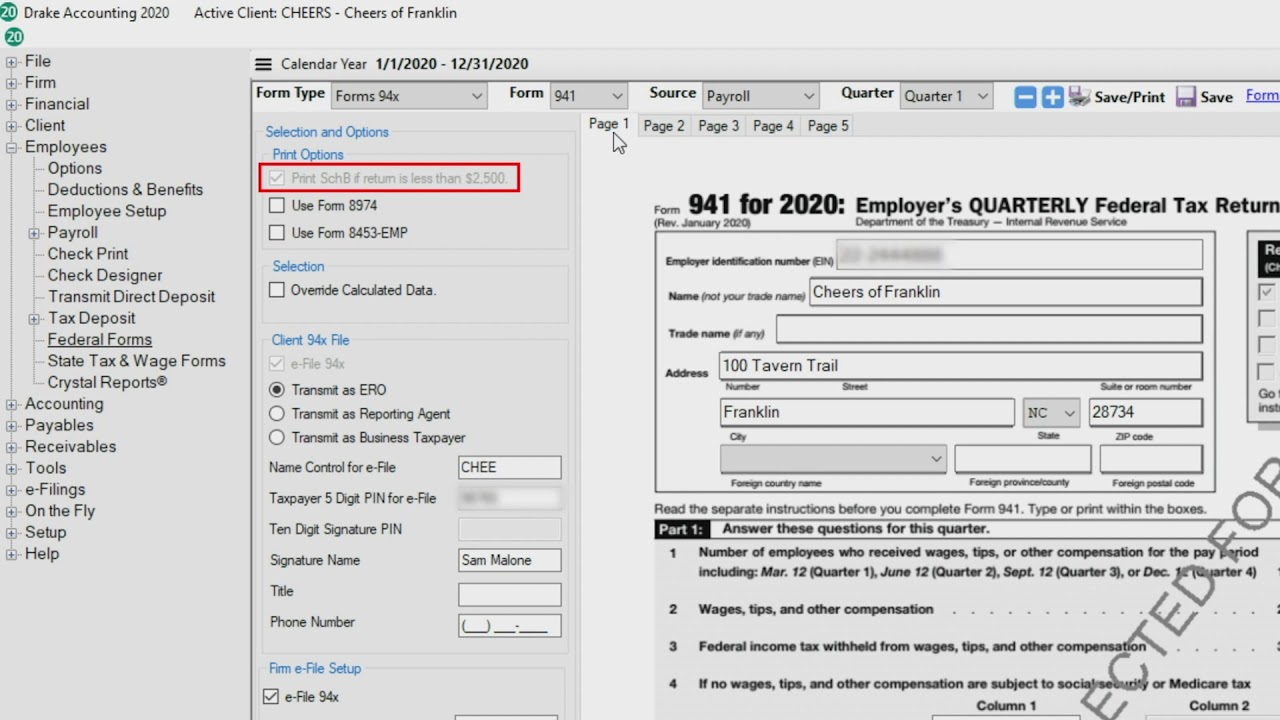1280x720 pixels.
Task: Open Crystal Reports item
Action: pyautogui.click(x=107, y=382)
